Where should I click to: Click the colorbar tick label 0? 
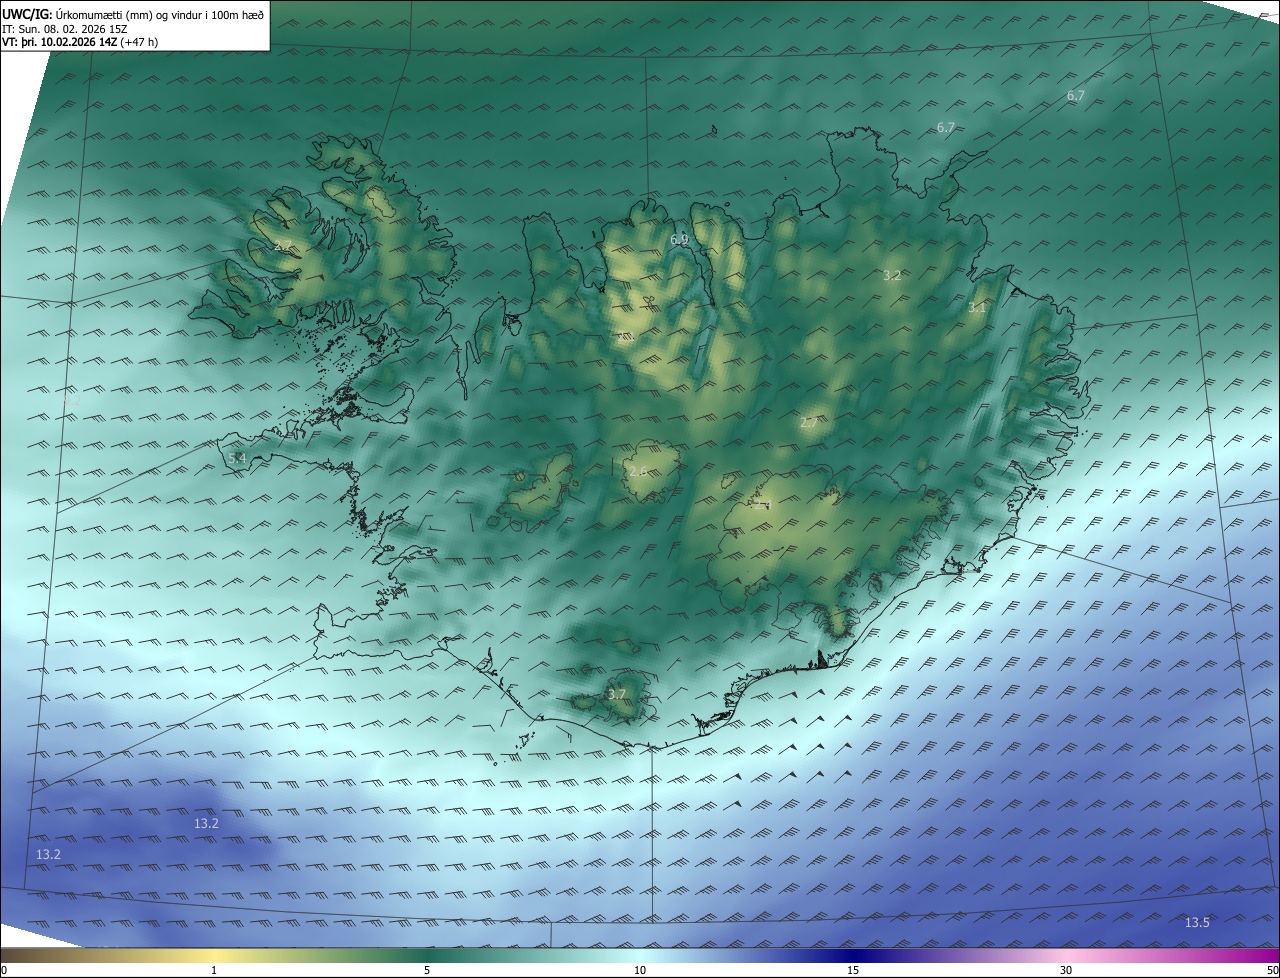(x=4, y=970)
